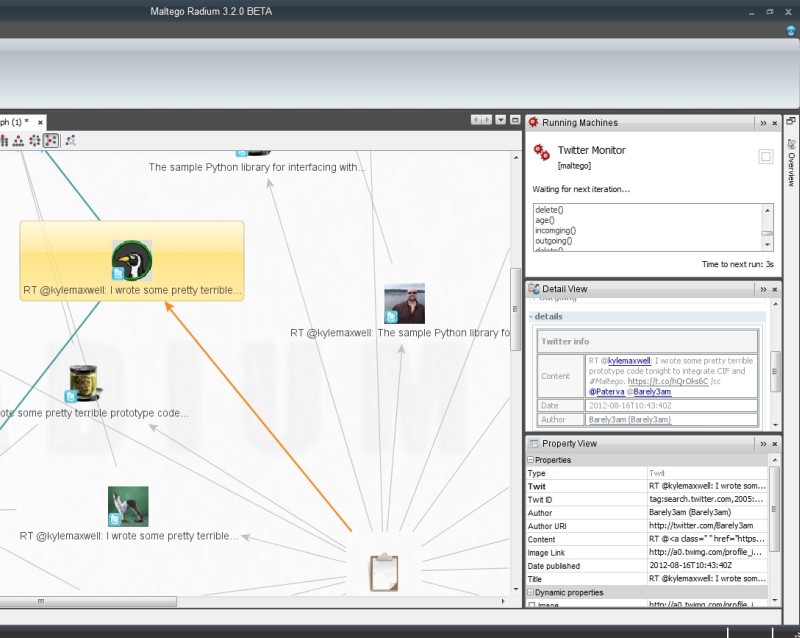
Task: Click the Property View panel icon
Action: 534,443
